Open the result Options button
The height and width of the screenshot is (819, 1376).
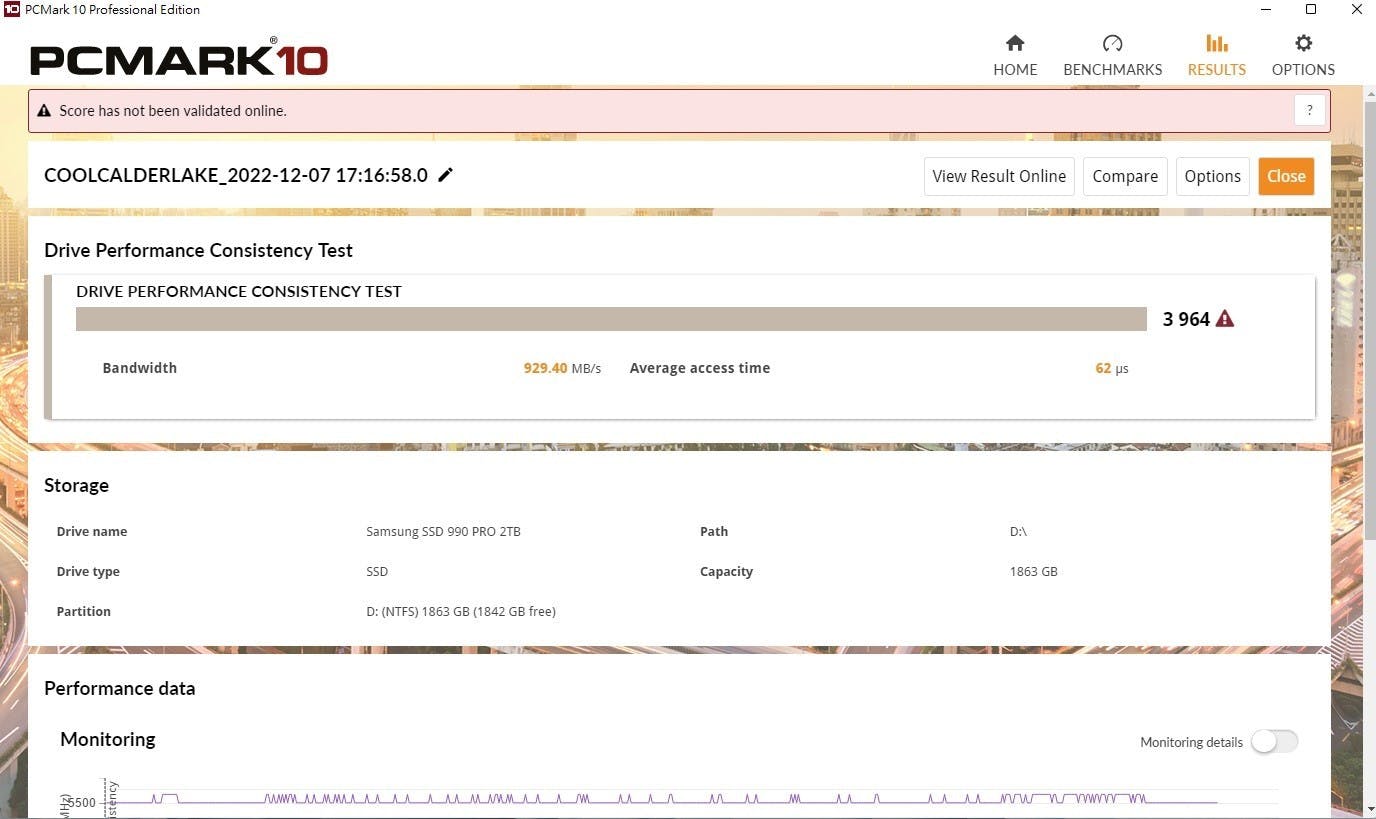click(x=1212, y=176)
